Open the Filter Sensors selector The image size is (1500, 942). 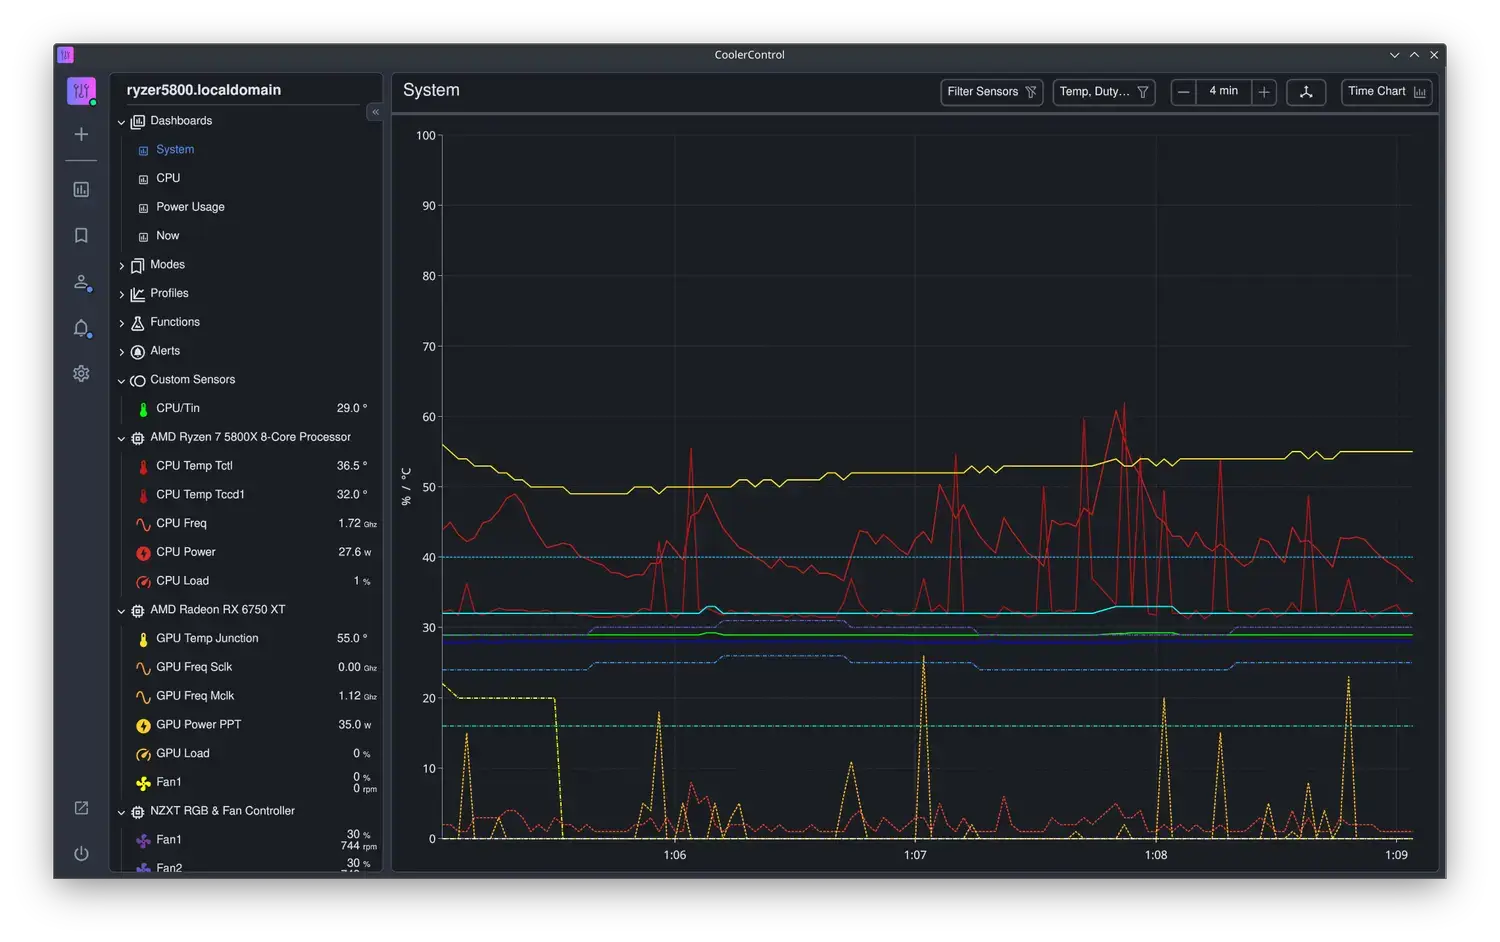coord(991,92)
